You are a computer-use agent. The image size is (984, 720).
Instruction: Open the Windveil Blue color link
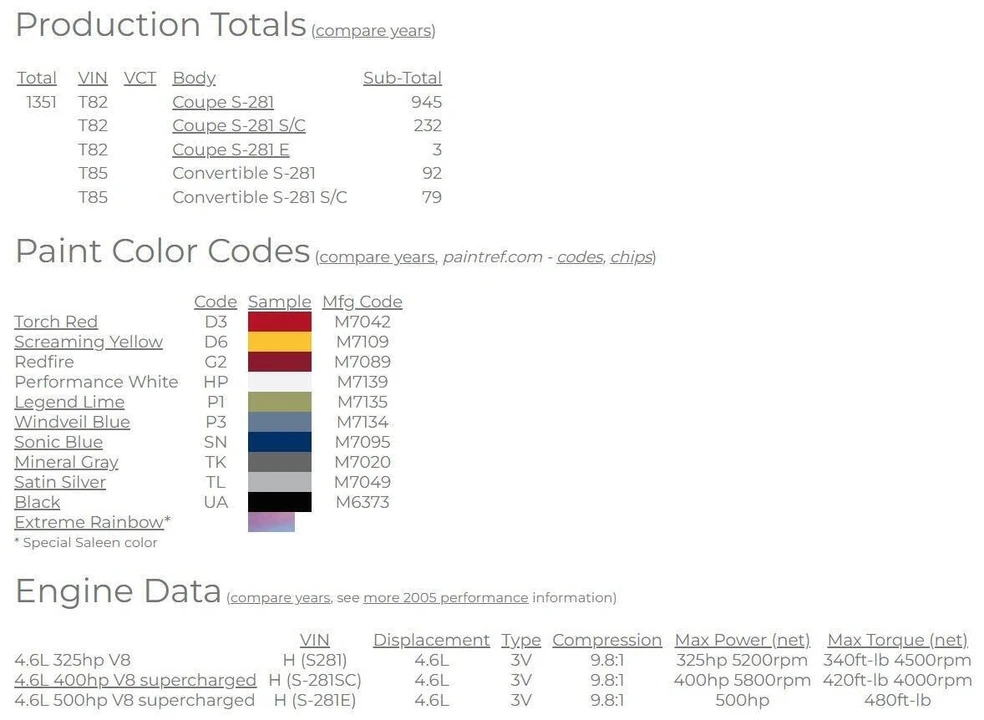point(72,422)
